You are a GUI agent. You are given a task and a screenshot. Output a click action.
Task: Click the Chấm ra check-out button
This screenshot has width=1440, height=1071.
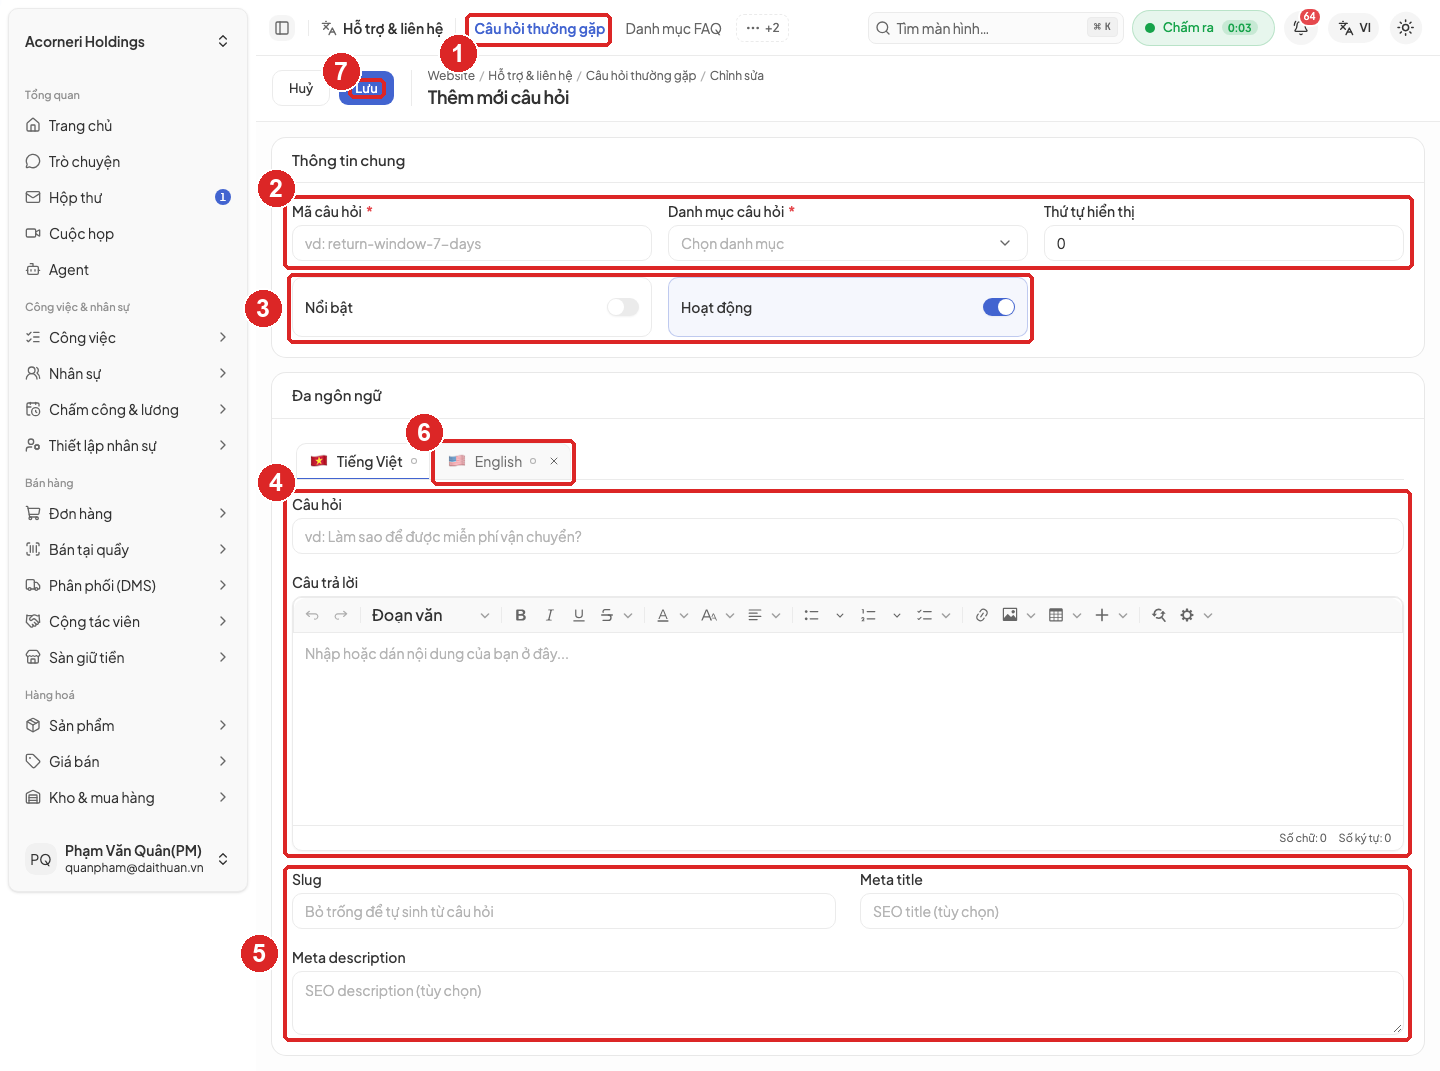1203,28
